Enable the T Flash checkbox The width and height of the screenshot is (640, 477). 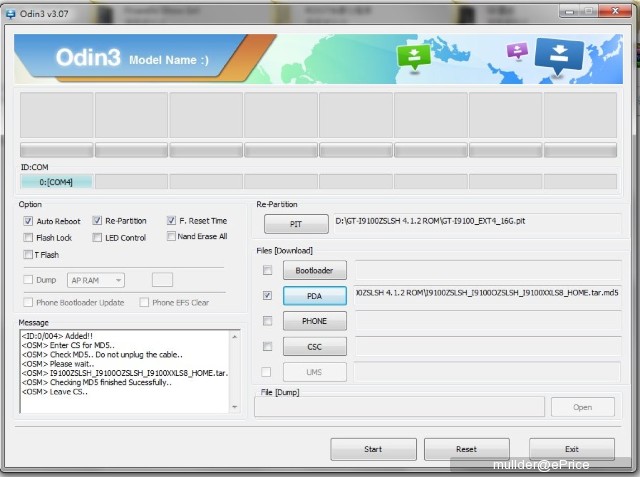pos(28,255)
